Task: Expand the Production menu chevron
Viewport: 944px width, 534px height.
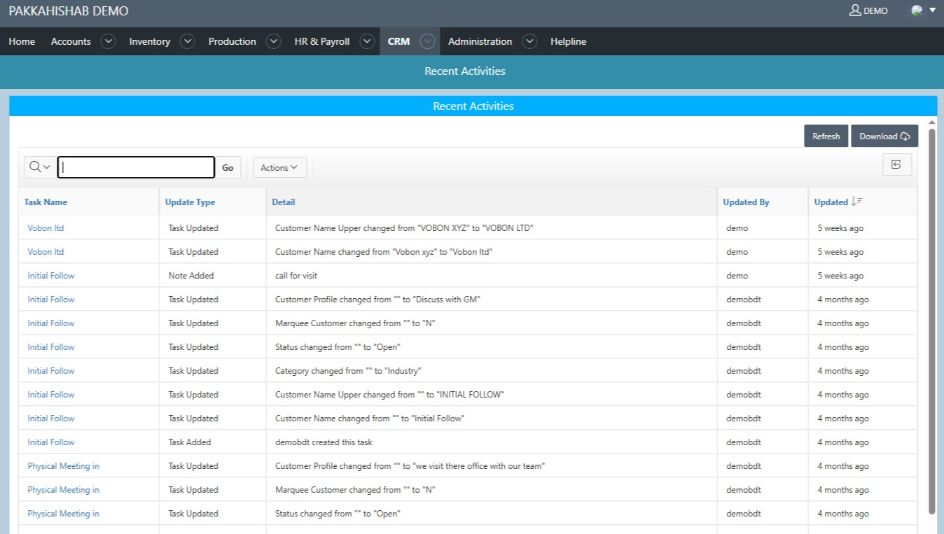Action: 273,42
